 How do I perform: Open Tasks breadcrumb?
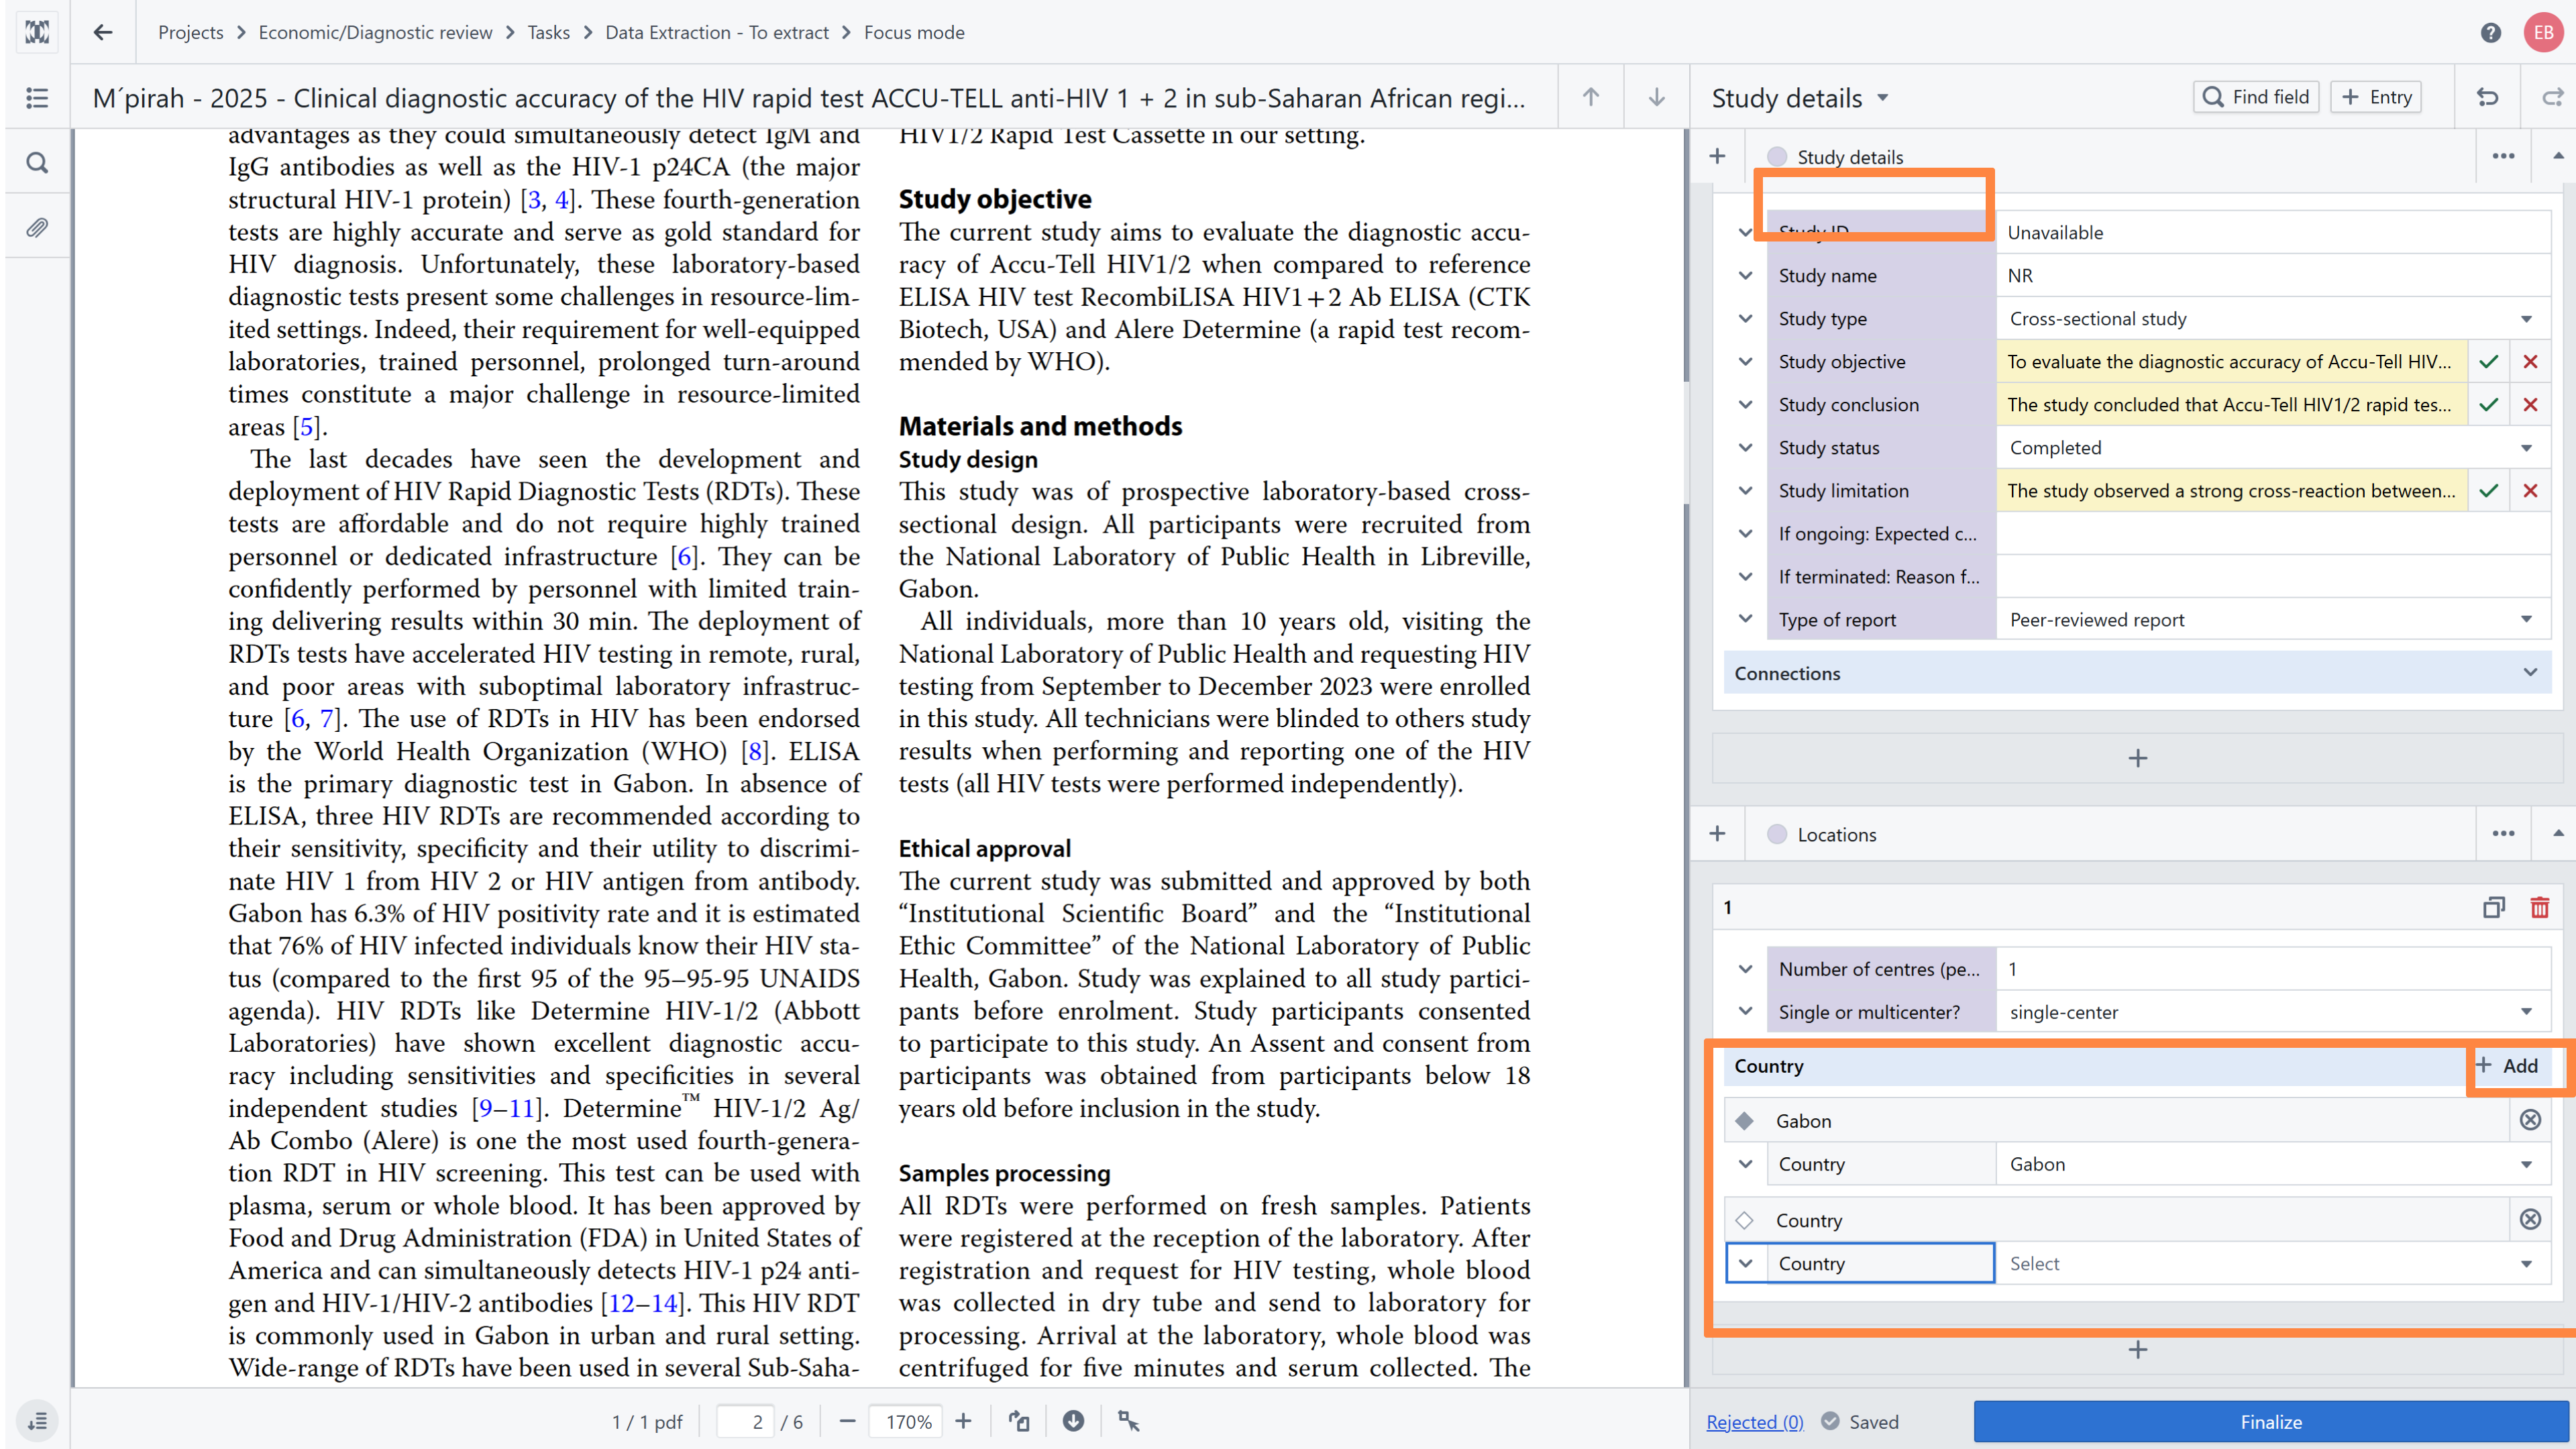tap(548, 32)
